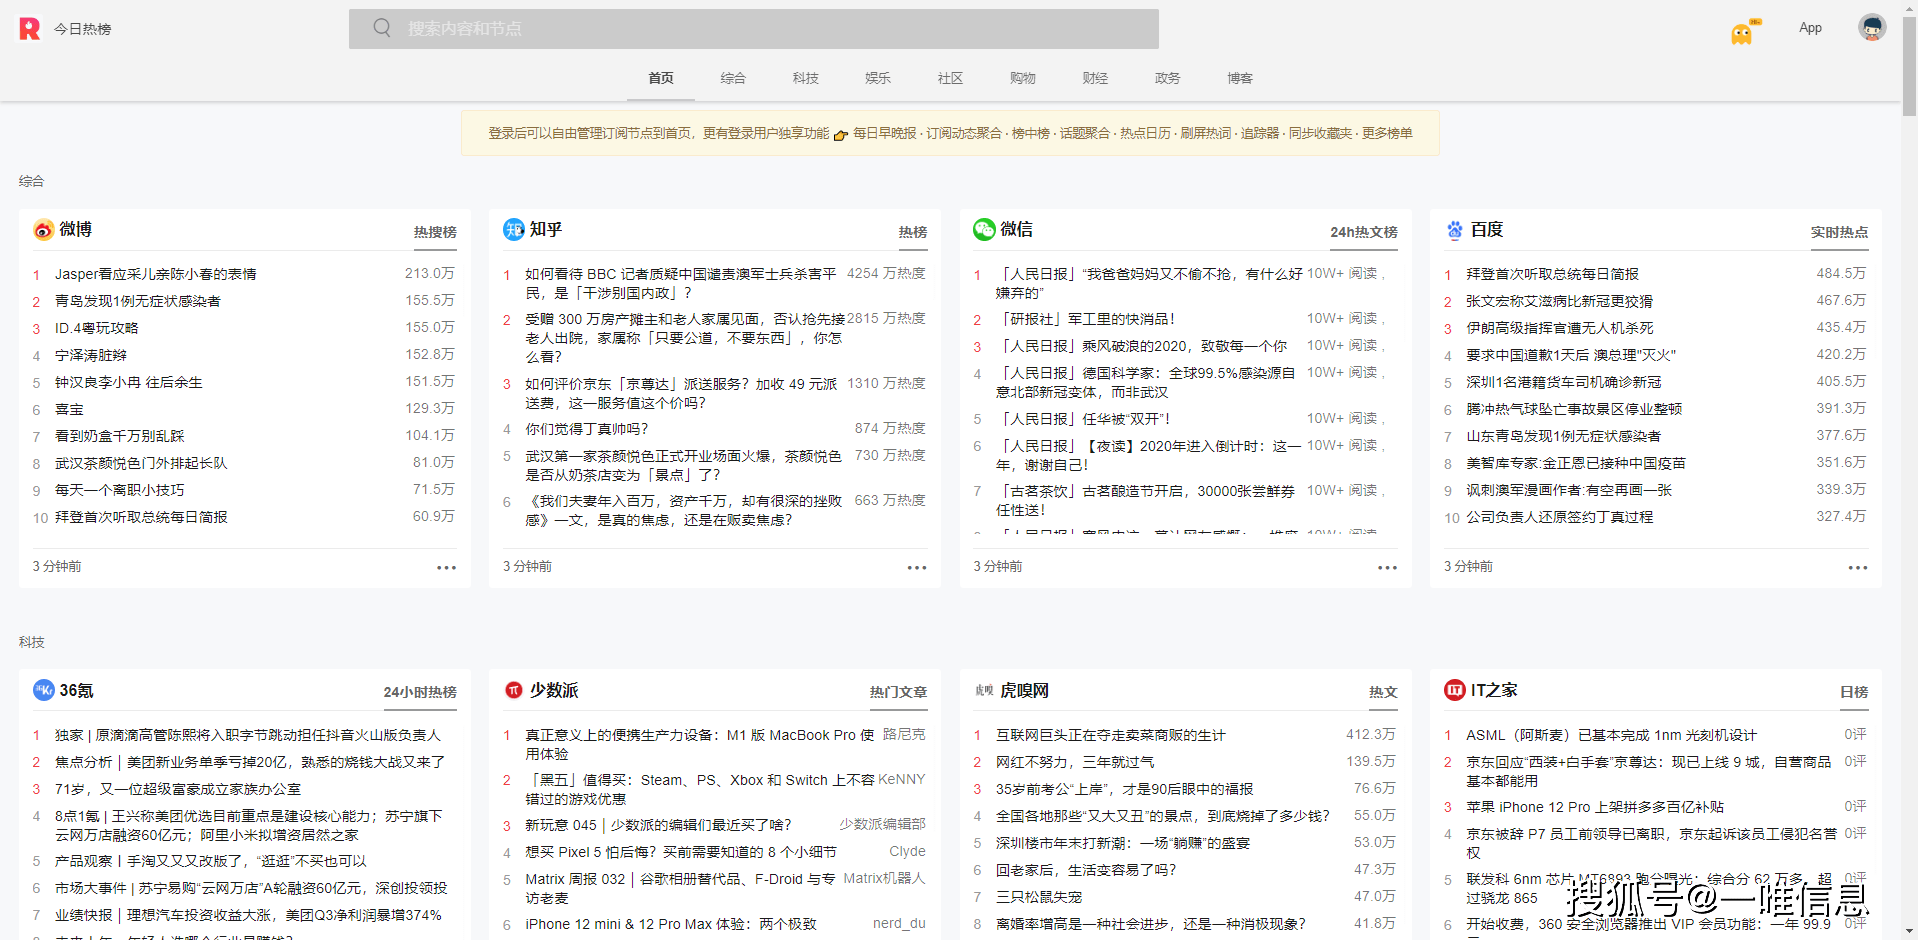
Task: Select the 24小时热榜 tab on the 36氪 card
Action: (420, 692)
